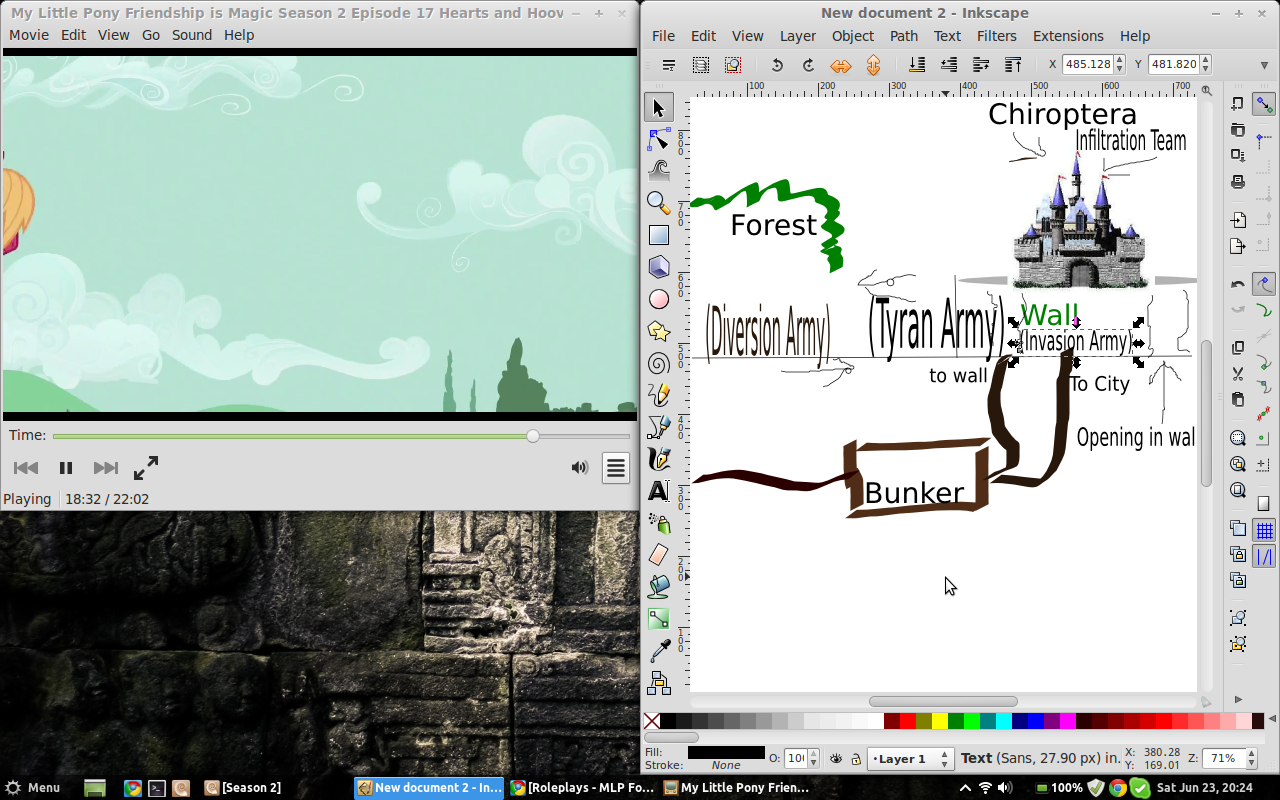The width and height of the screenshot is (1280, 800).
Task: Toggle current layer lock icon
Action: point(856,759)
